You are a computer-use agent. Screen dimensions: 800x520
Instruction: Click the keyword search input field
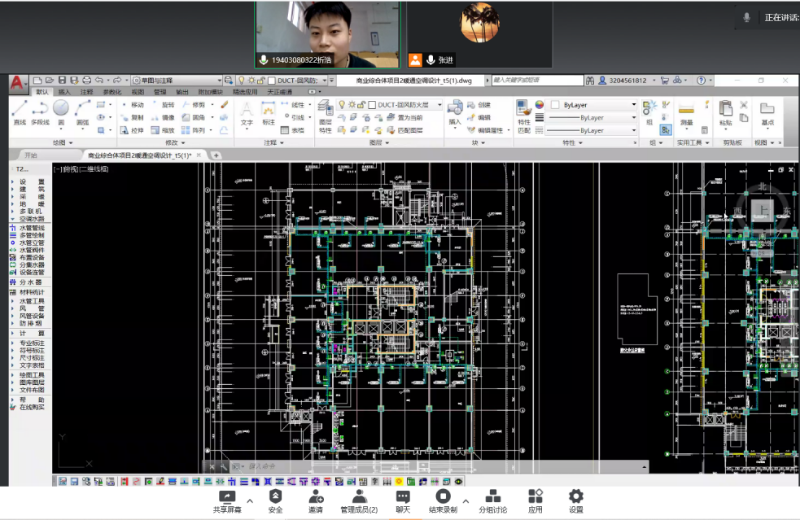[540, 80]
